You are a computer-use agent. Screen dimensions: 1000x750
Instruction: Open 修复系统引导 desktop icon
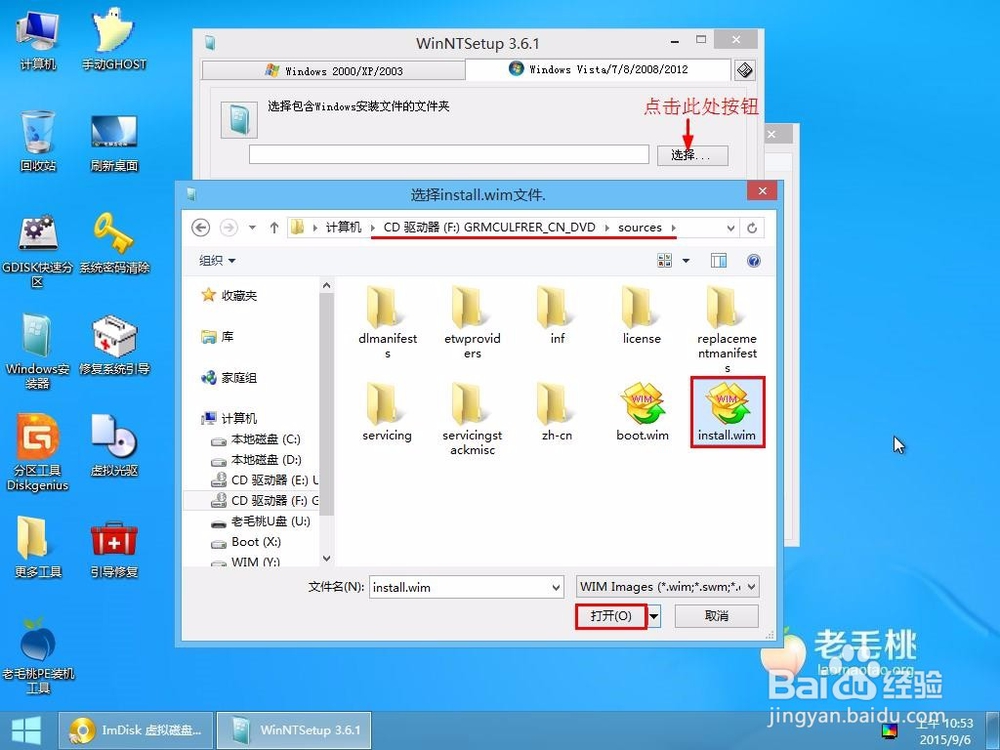tap(114, 345)
